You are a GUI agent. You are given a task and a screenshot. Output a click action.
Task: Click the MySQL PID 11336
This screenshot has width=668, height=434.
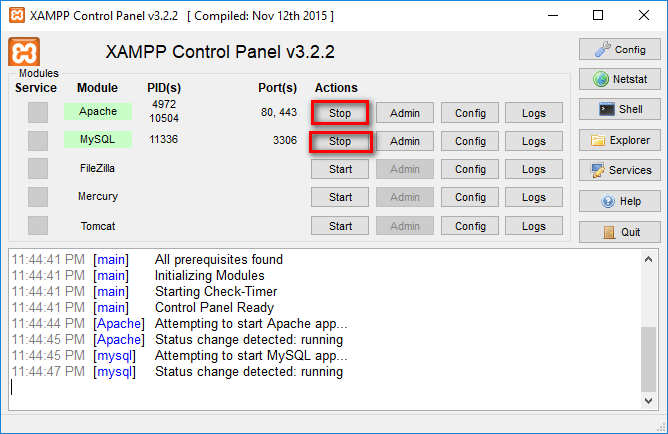[x=164, y=139]
